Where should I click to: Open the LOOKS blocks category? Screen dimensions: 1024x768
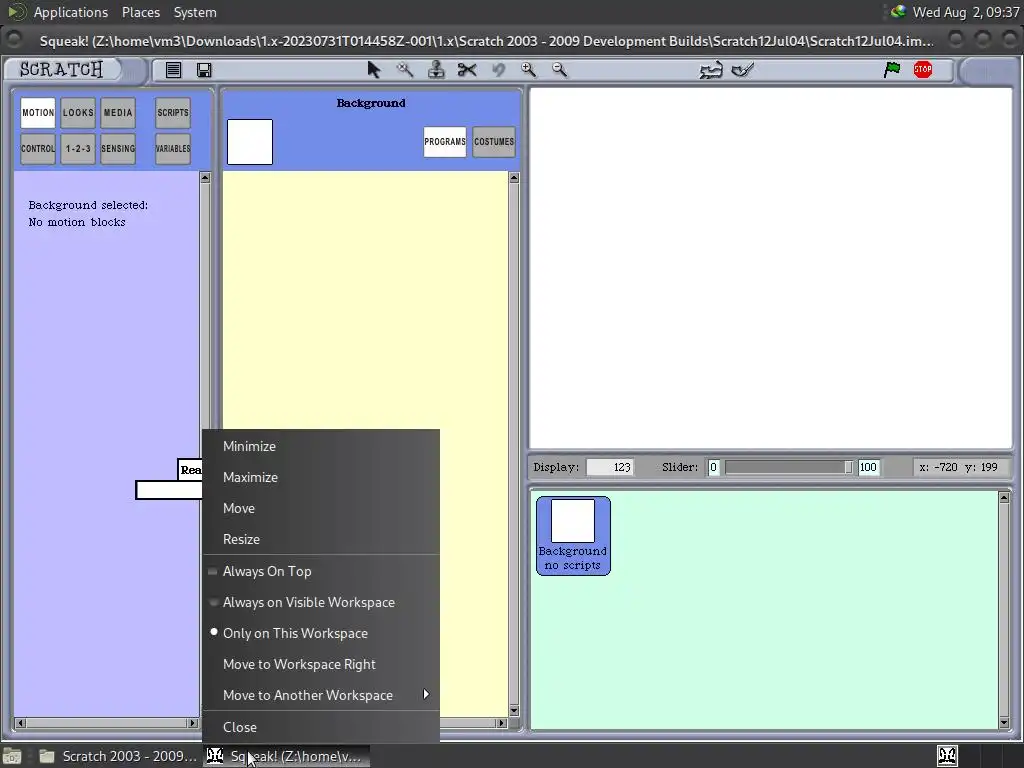click(78, 112)
